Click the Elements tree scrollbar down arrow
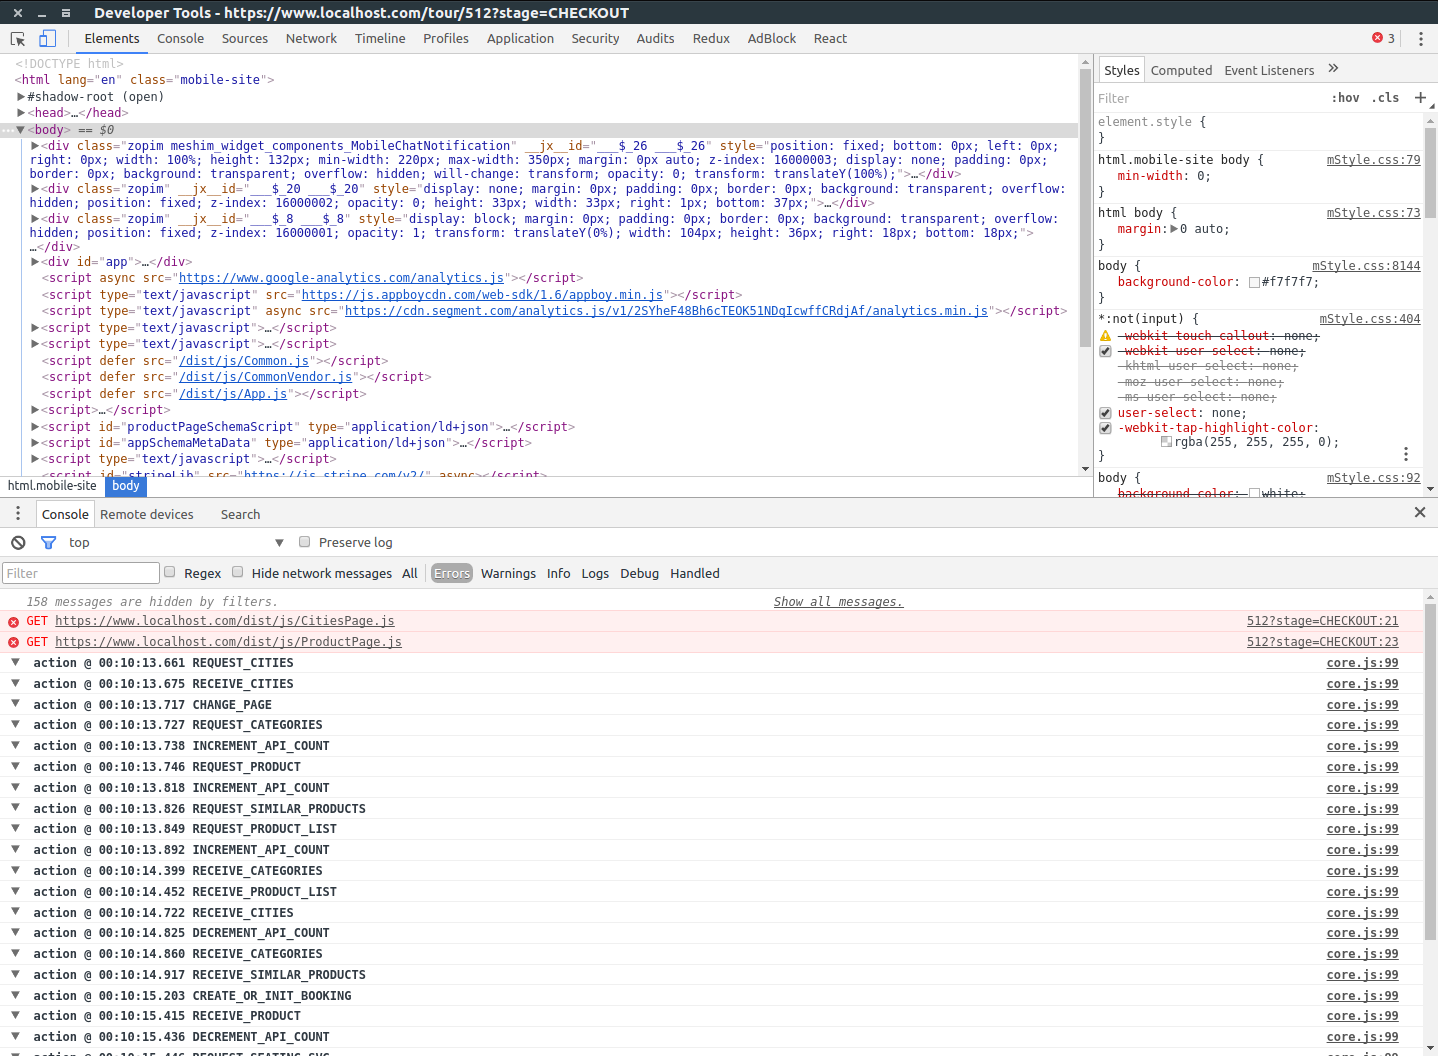Screen dimensions: 1438x1056 tap(1085, 469)
